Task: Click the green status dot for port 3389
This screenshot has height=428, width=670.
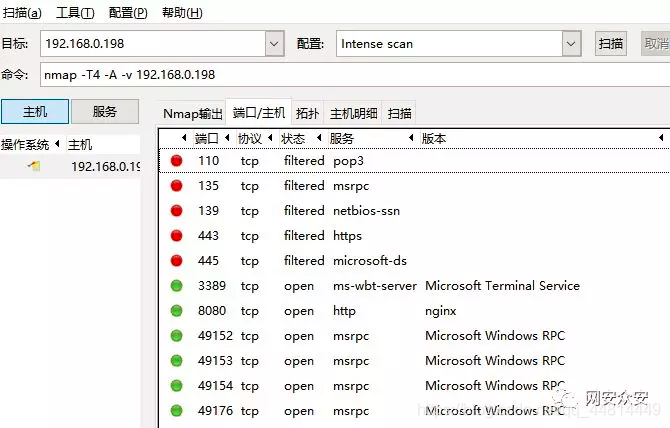Action: point(176,285)
